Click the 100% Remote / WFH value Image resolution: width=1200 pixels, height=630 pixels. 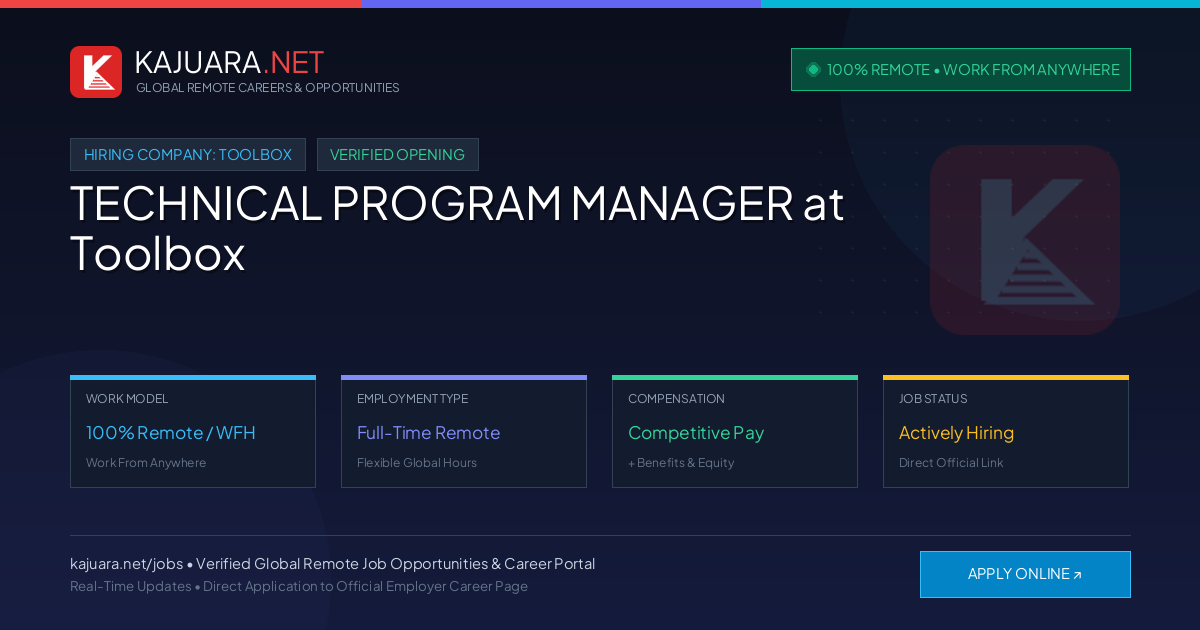171,433
